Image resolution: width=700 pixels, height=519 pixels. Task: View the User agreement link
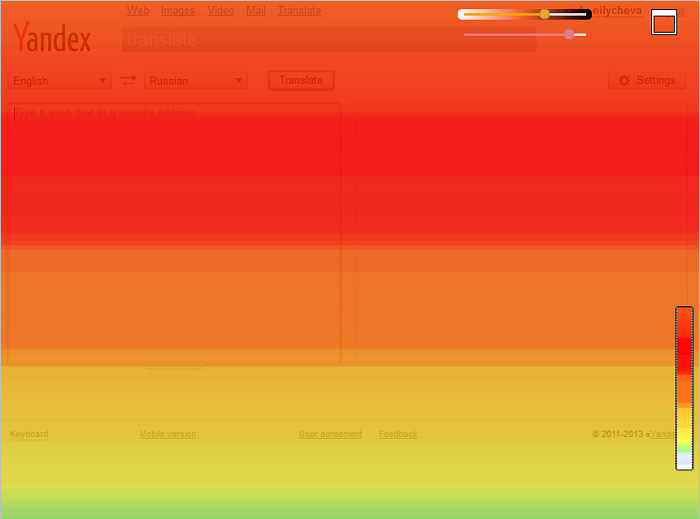tap(330, 434)
